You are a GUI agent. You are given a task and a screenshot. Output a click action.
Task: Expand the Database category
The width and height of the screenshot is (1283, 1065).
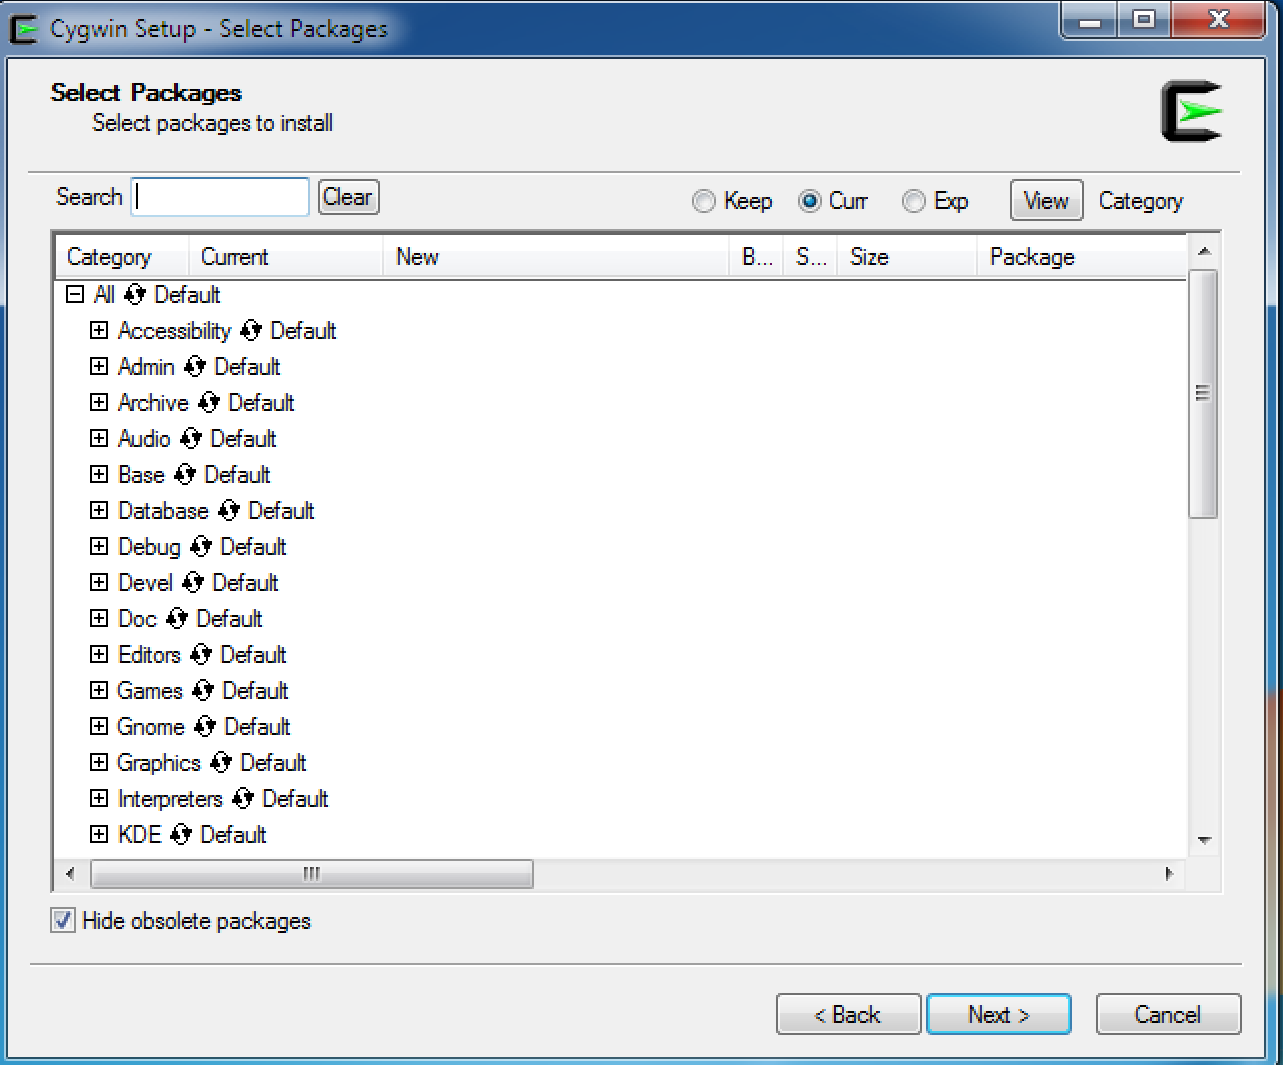99,510
